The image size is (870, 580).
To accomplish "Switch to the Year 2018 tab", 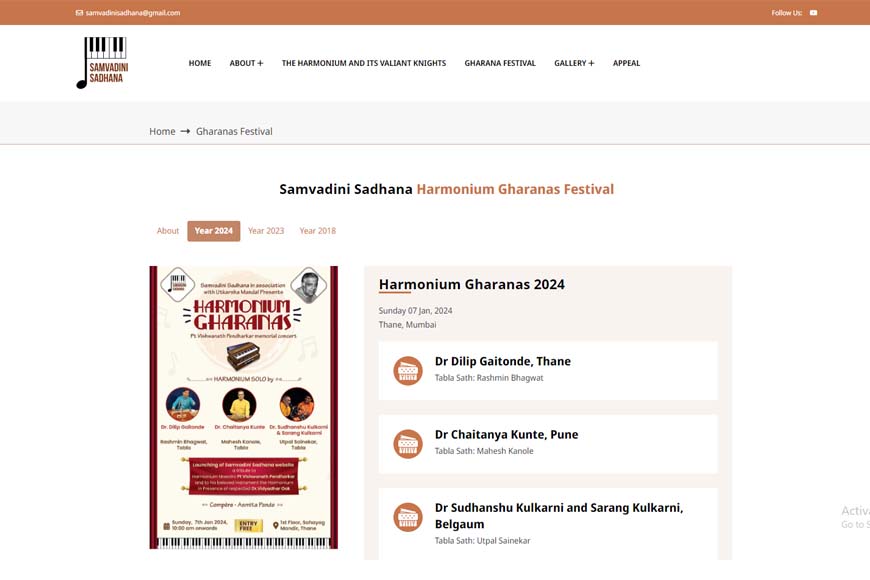I will [x=318, y=231].
